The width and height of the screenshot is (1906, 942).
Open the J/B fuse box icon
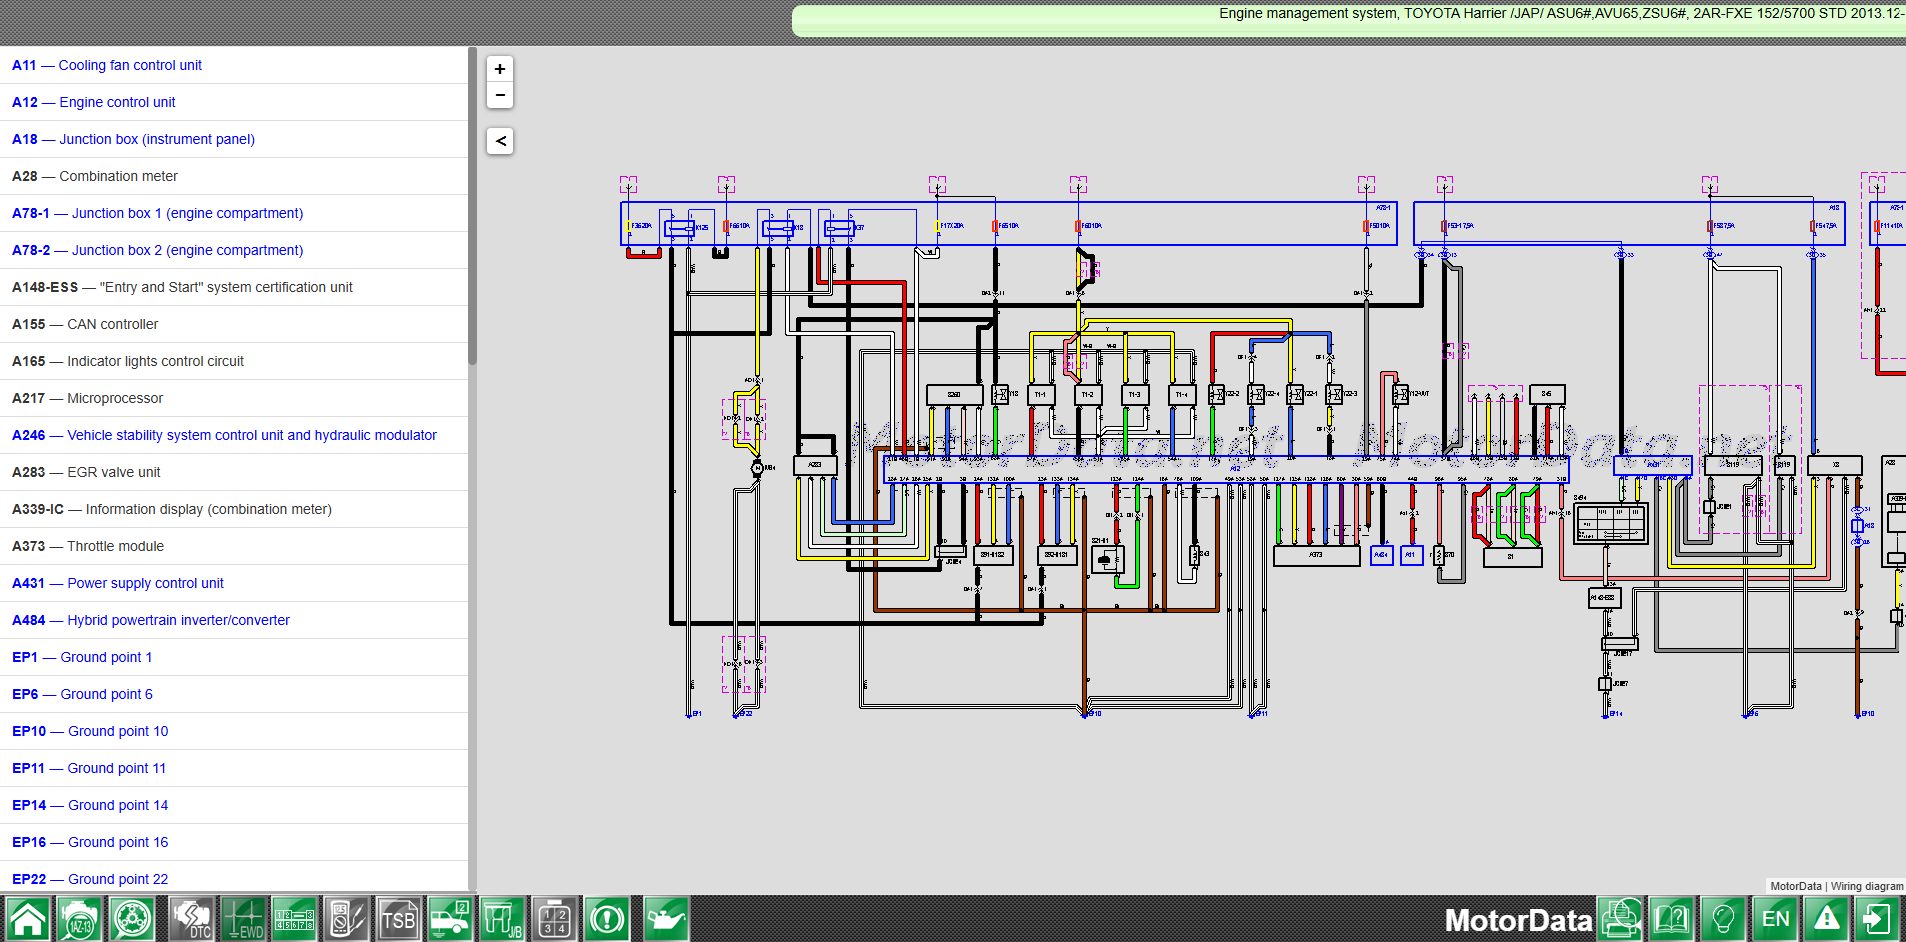502,919
